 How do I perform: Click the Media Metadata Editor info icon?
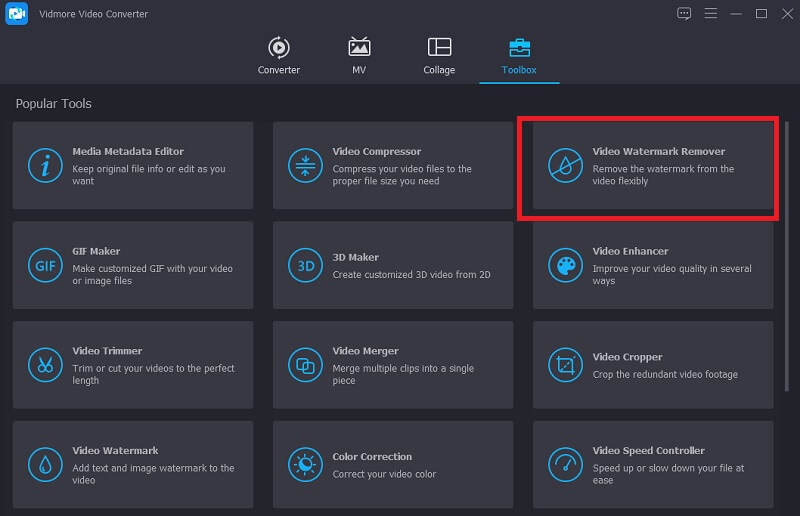pos(46,166)
